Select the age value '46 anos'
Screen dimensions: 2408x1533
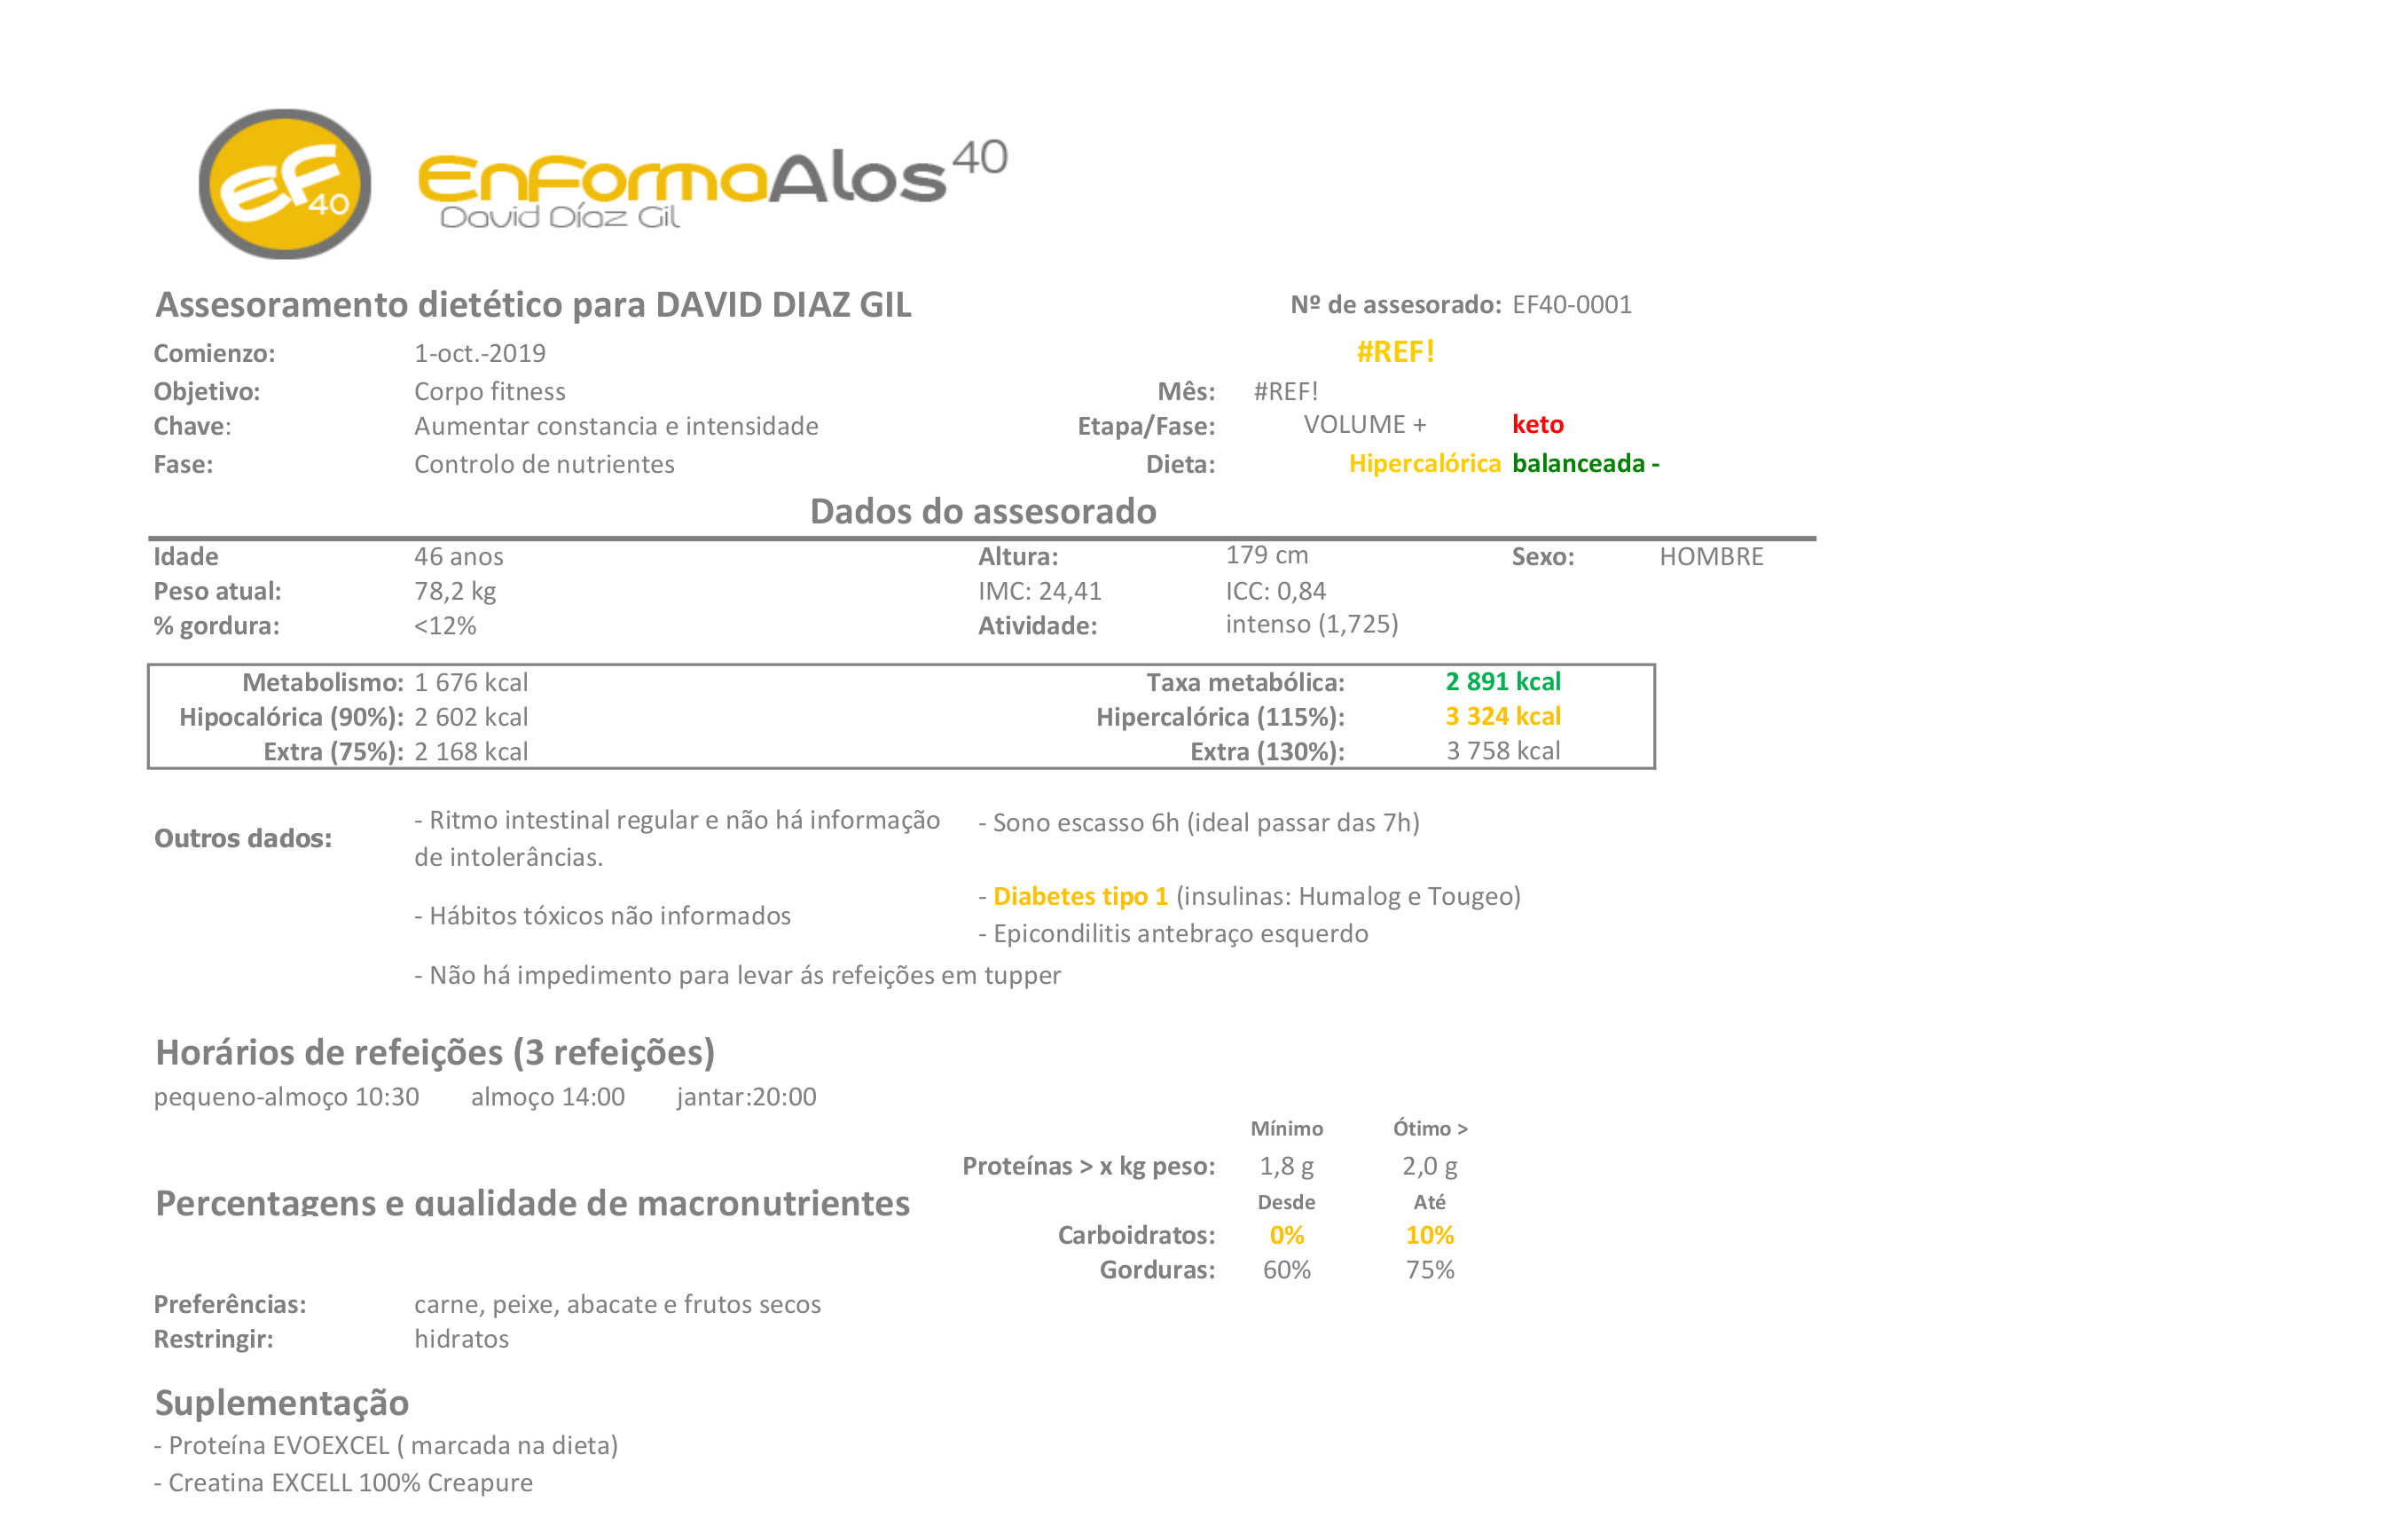[x=459, y=556]
